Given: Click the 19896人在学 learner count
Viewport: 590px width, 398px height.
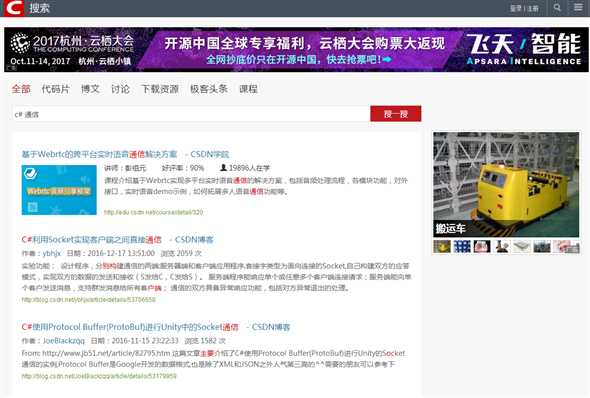Looking at the screenshot, I should [245, 168].
